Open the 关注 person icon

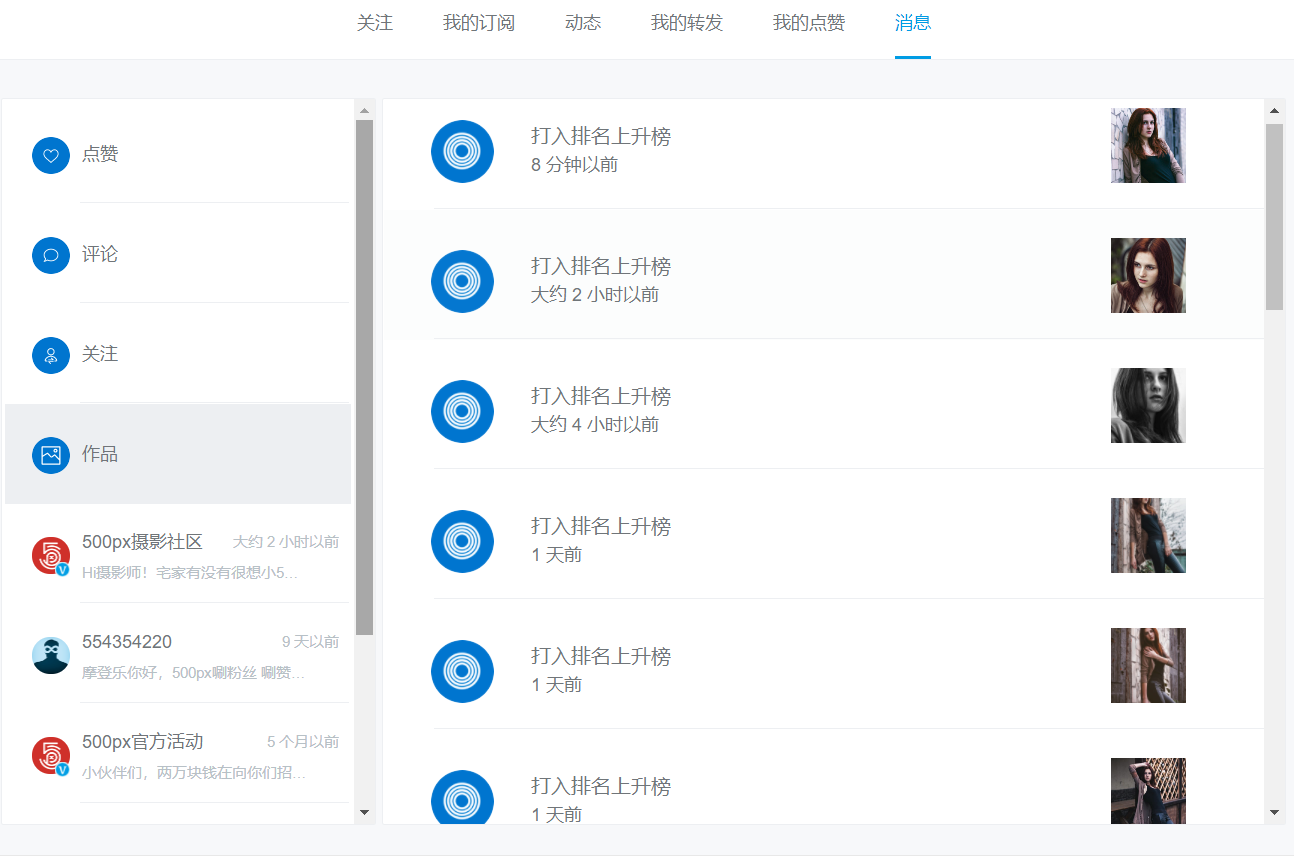(x=51, y=355)
